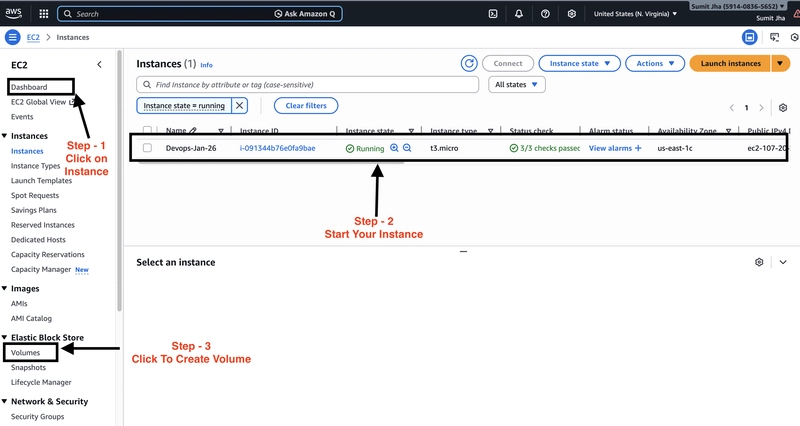This screenshot has height=426, width=800.
Task: Open instance ID i-091344b76e0fa9bae link
Action: (x=278, y=148)
